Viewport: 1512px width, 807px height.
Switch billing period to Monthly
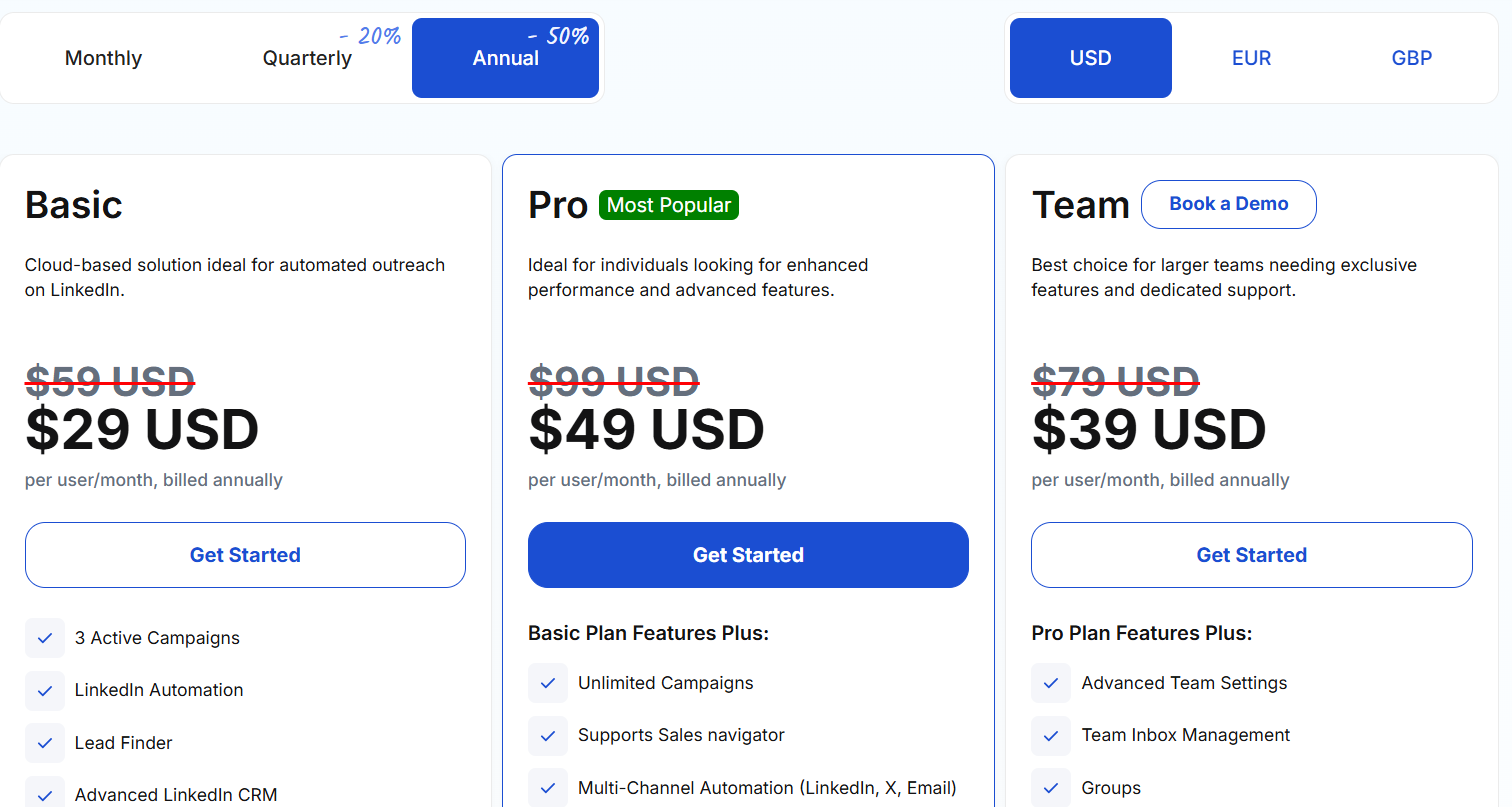tap(103, 58)
